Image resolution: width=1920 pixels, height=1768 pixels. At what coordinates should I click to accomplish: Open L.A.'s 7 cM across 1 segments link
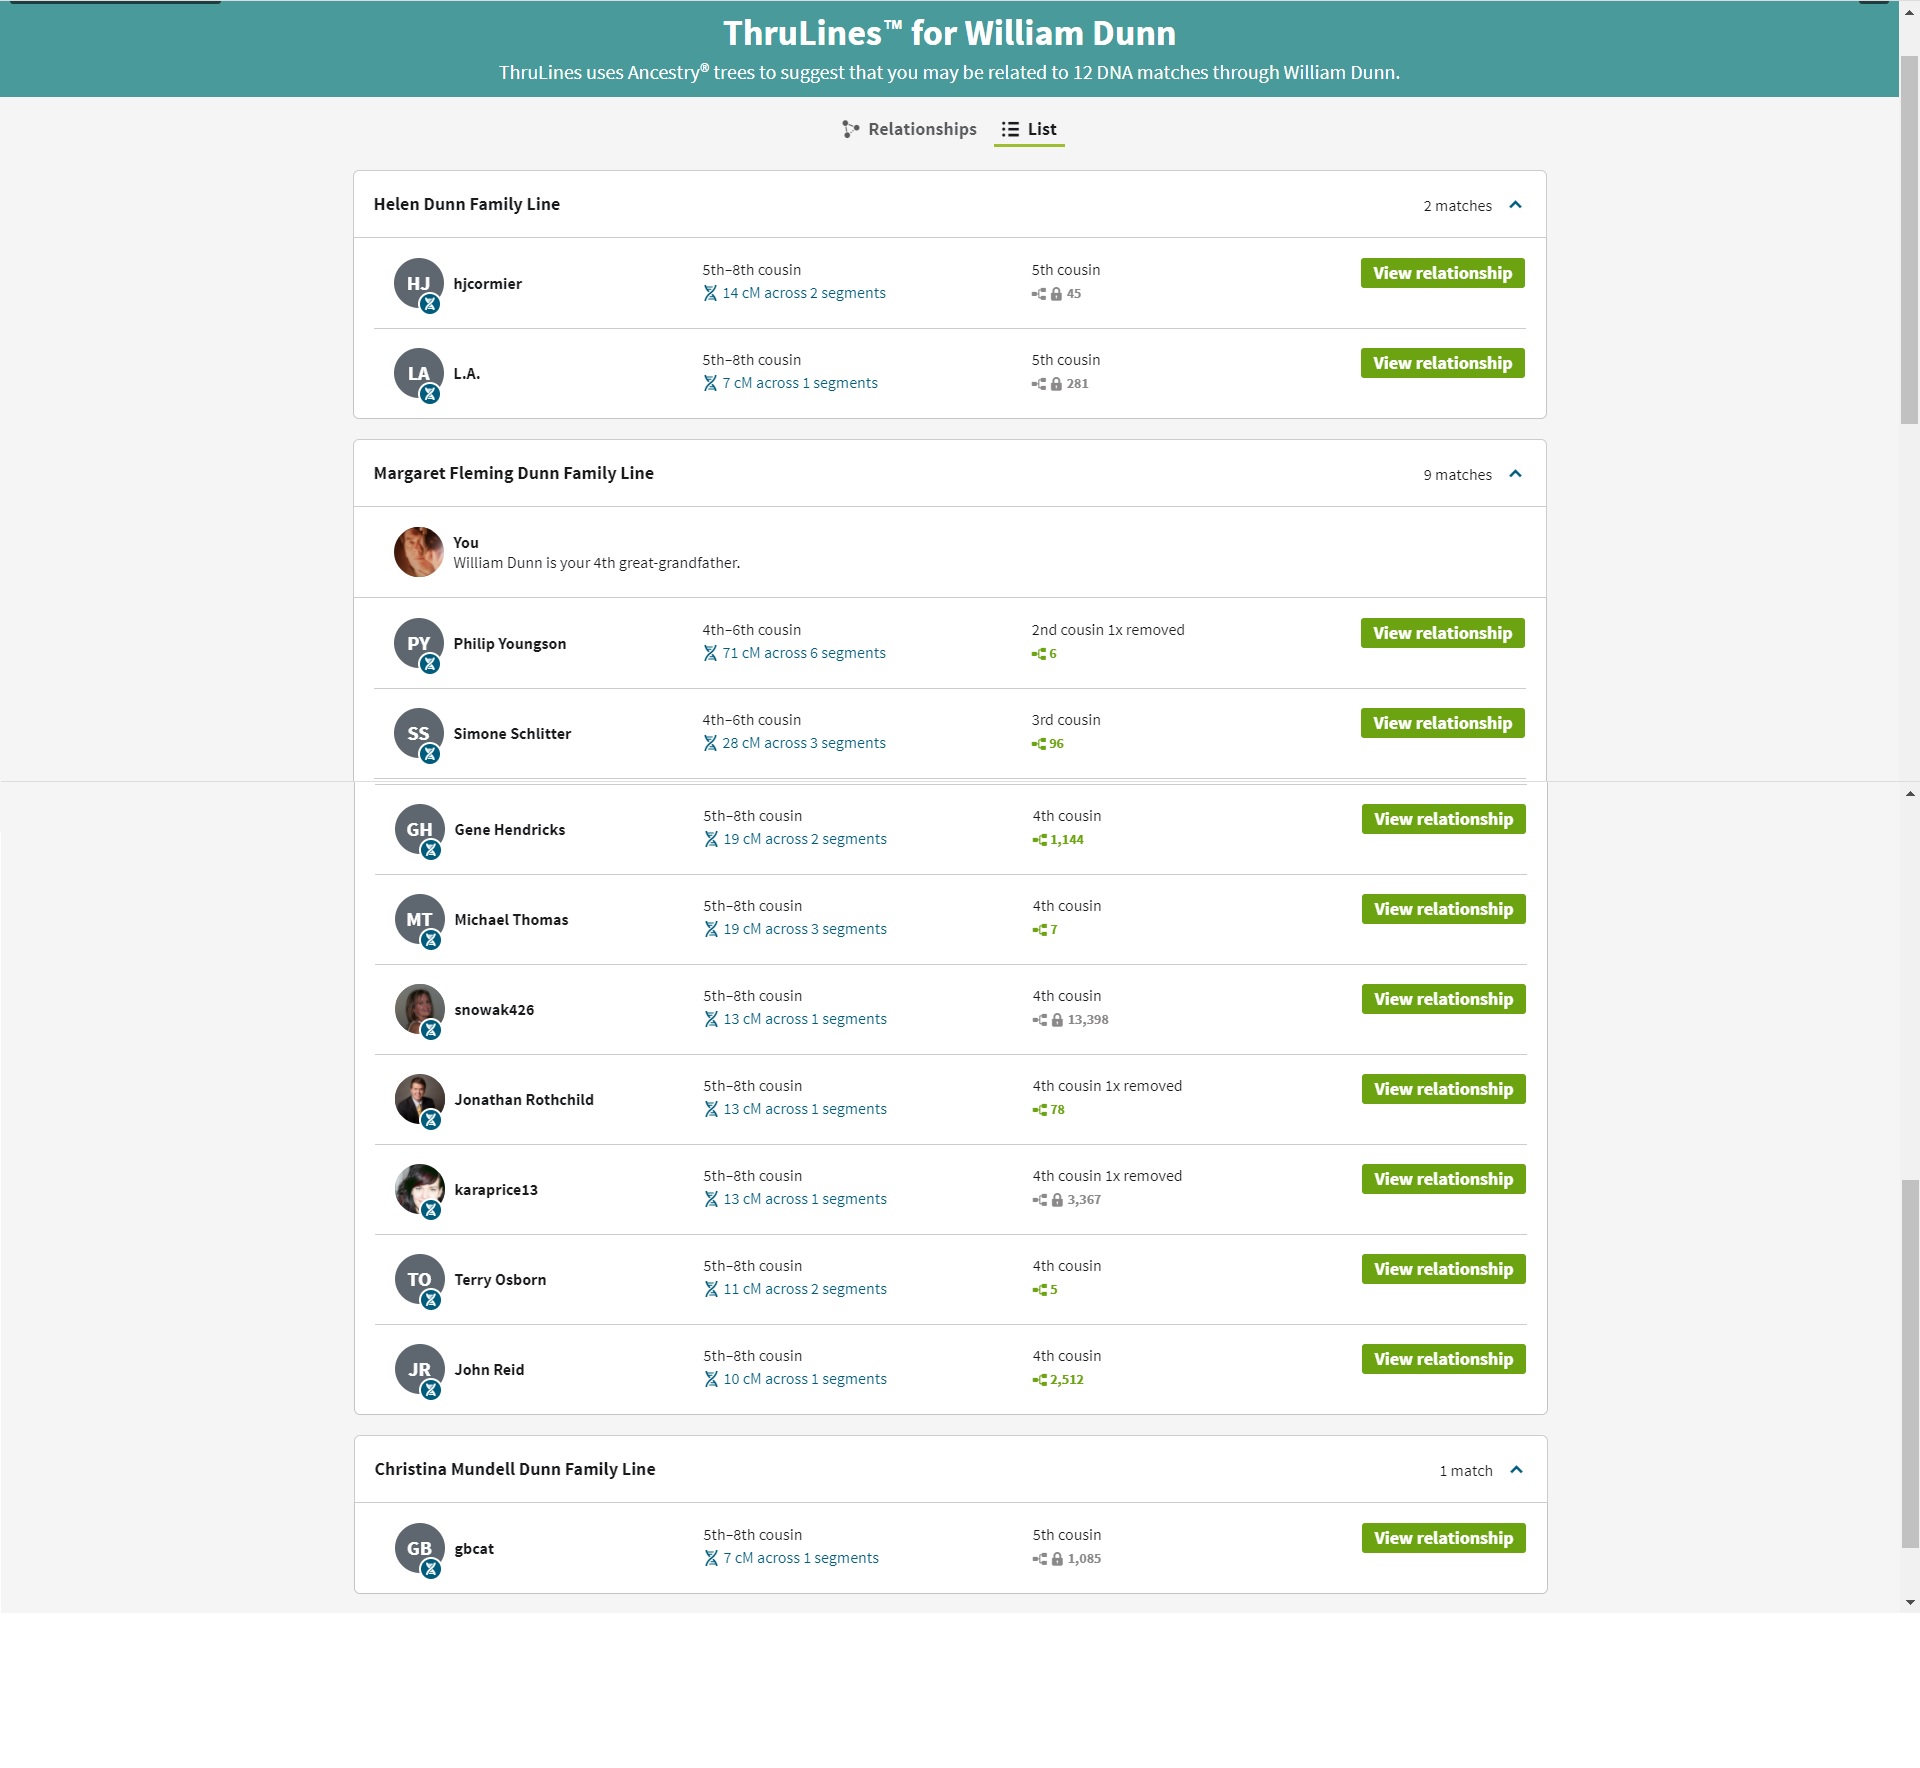791,383
